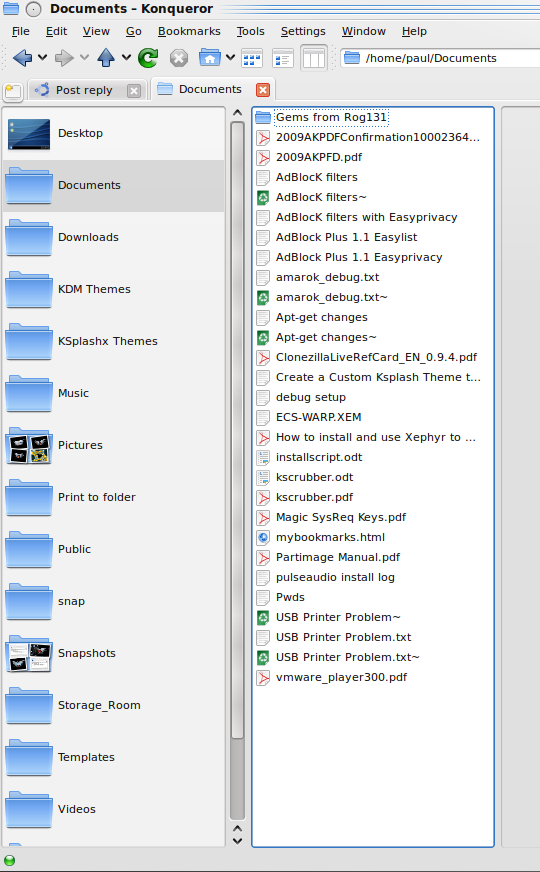Open the File menu
Viewport: 540px width, 872px height.
pyautogui.click(x=21, y=31)
